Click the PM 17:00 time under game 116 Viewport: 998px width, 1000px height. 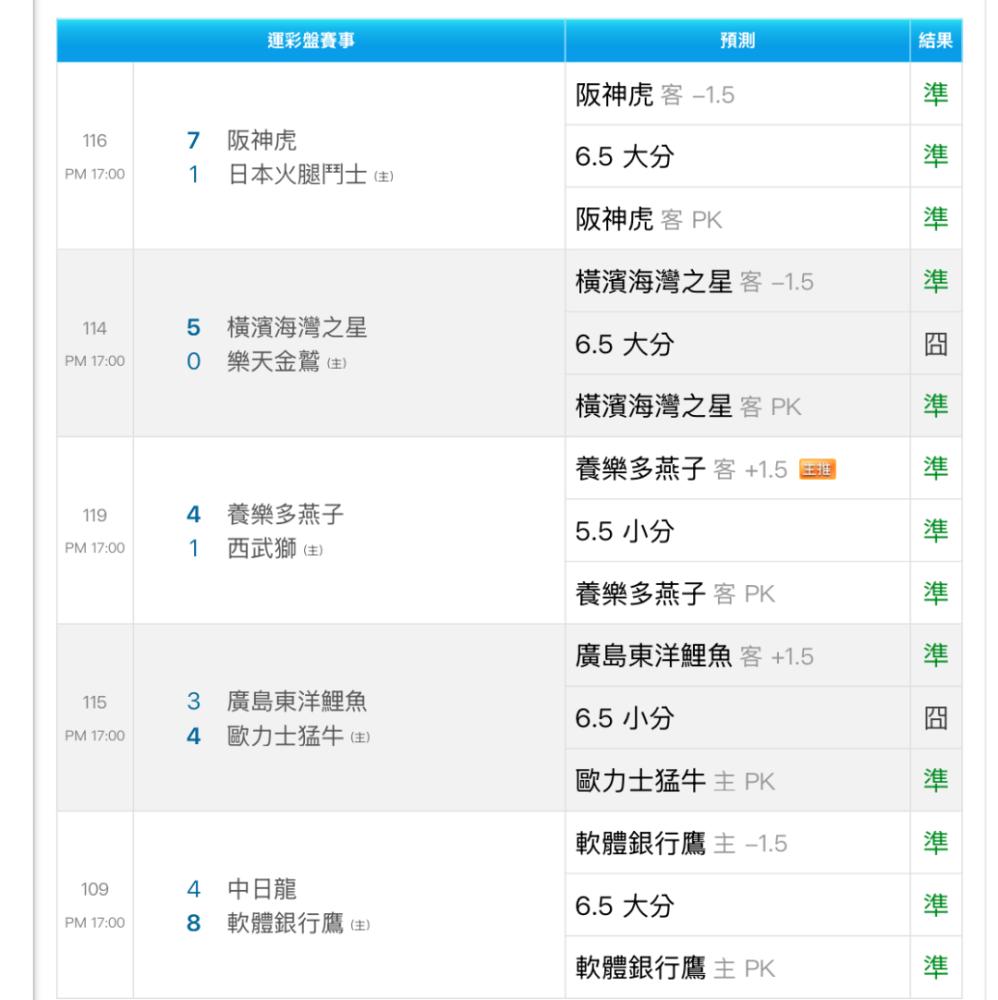pyautogui.click(x=94, y=174)
